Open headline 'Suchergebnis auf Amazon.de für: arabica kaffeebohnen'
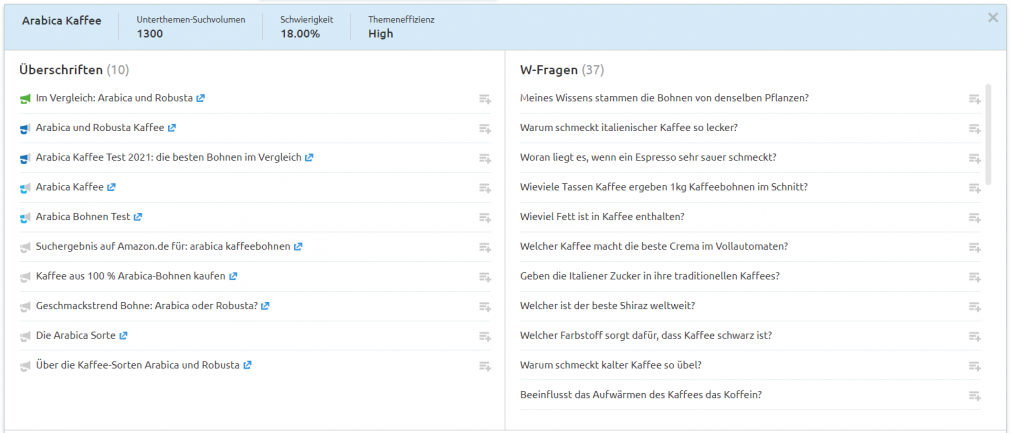1010x433 pixels. click(163, 246)
